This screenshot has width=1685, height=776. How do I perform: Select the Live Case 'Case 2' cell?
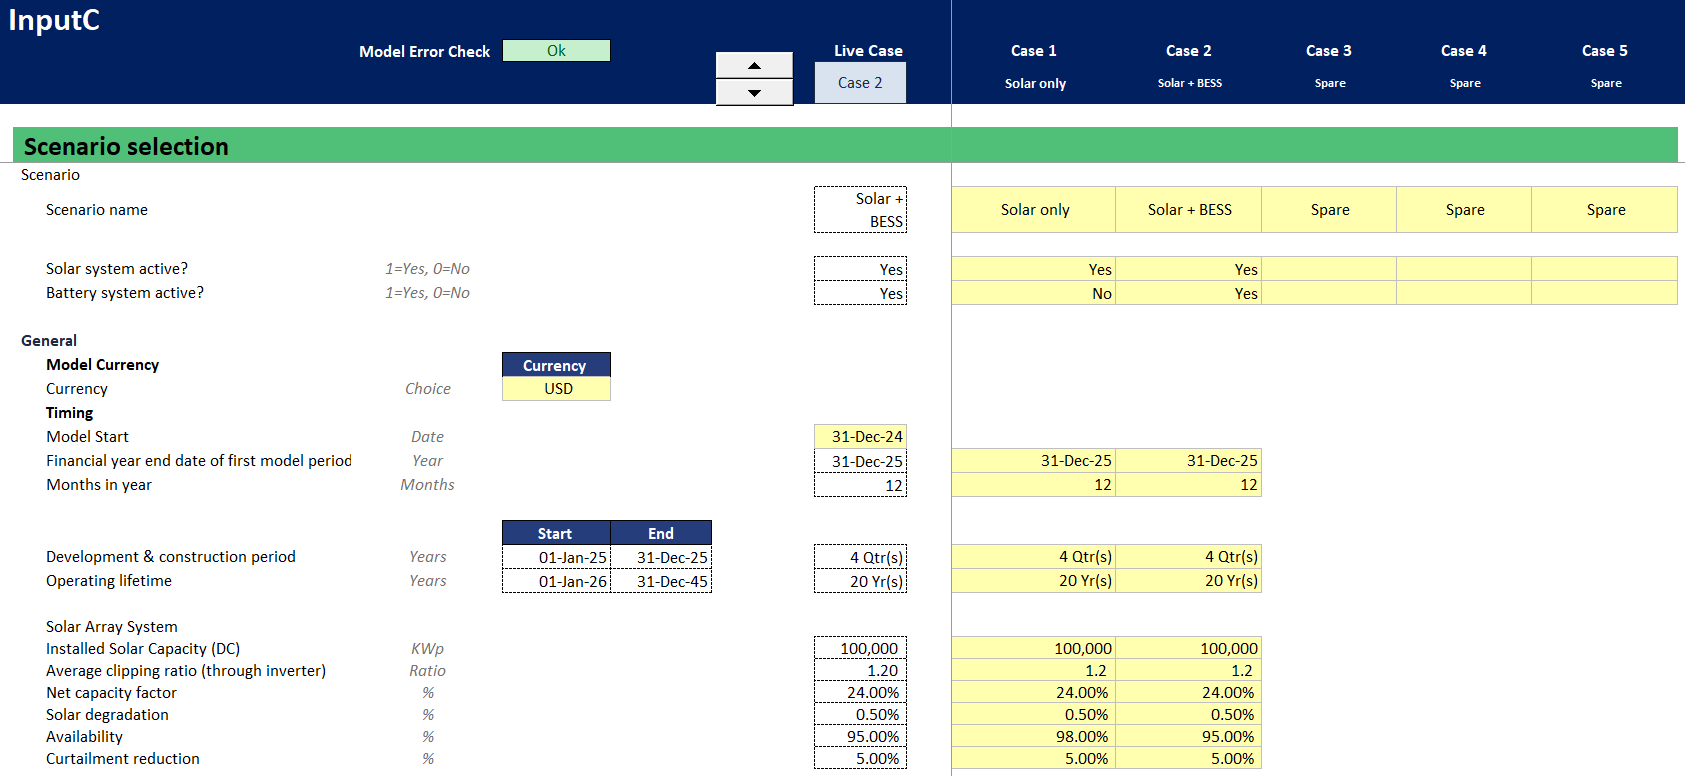pos(860,83)
